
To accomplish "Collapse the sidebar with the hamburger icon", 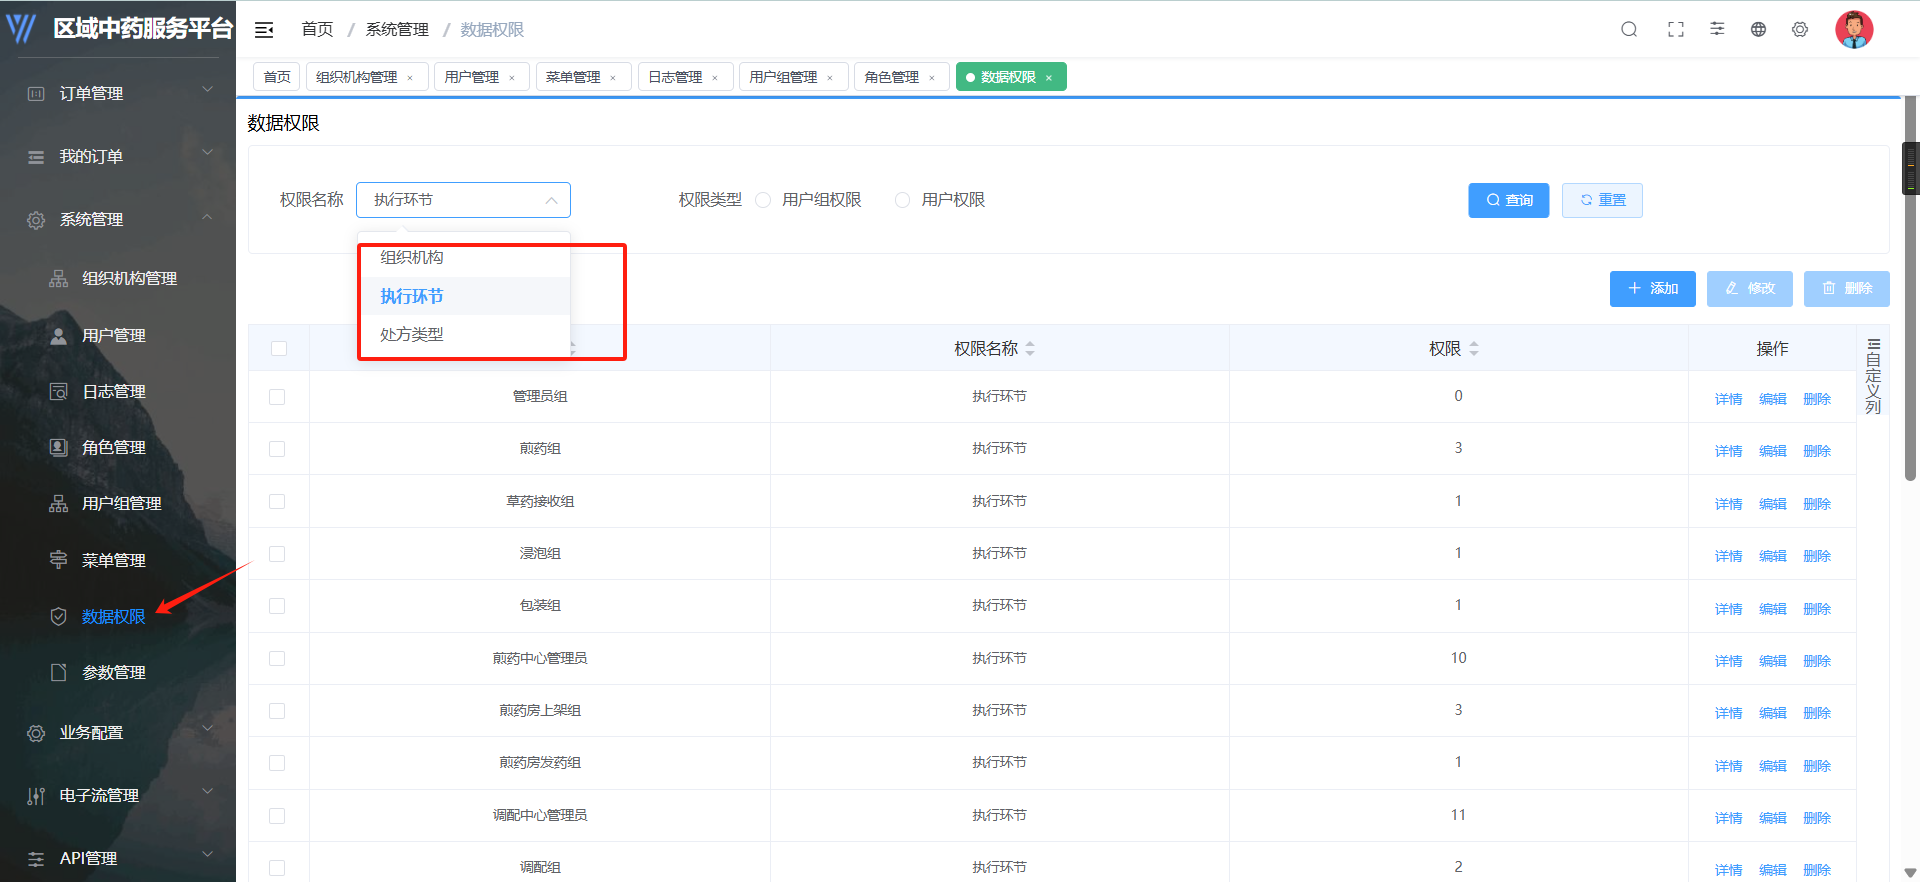I will (x=264, y=30).
